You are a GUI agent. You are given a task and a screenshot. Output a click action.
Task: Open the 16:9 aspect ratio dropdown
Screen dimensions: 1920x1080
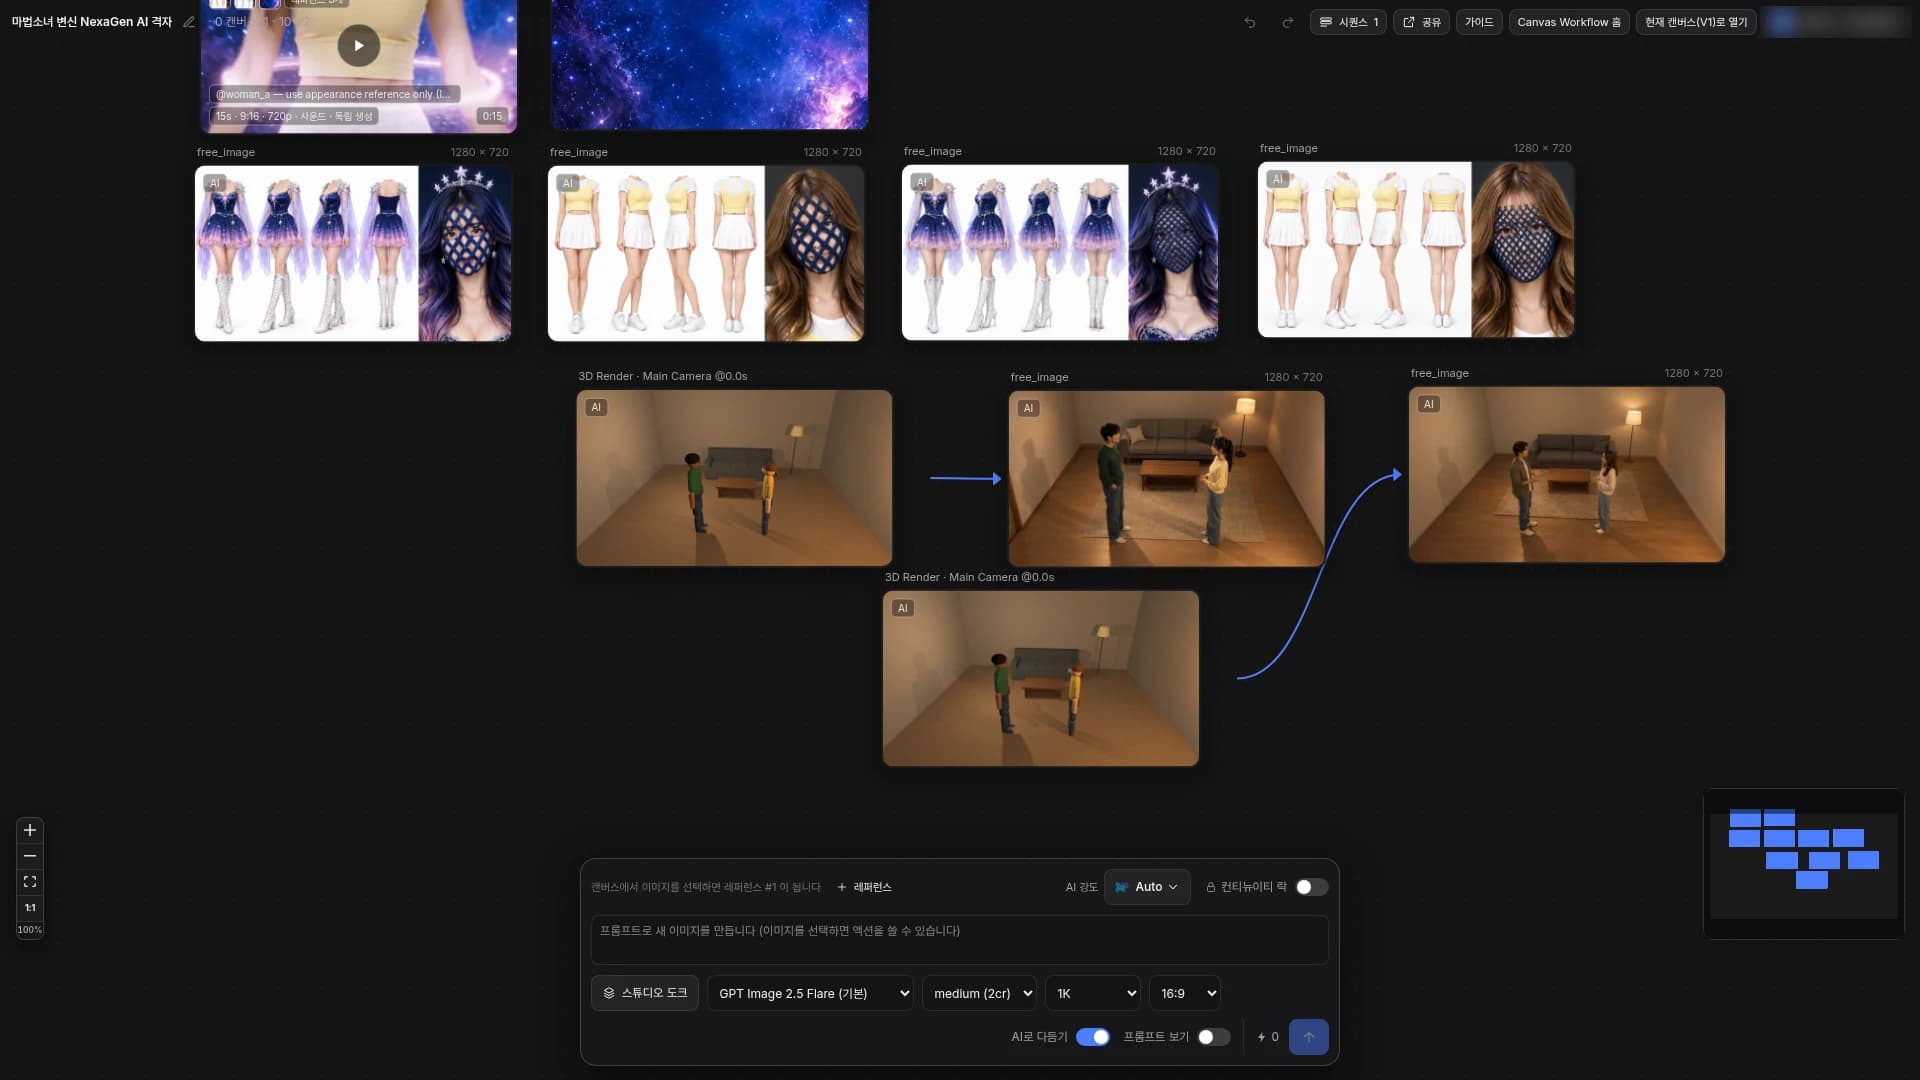pyautogui.click(x=1185, y=994)
